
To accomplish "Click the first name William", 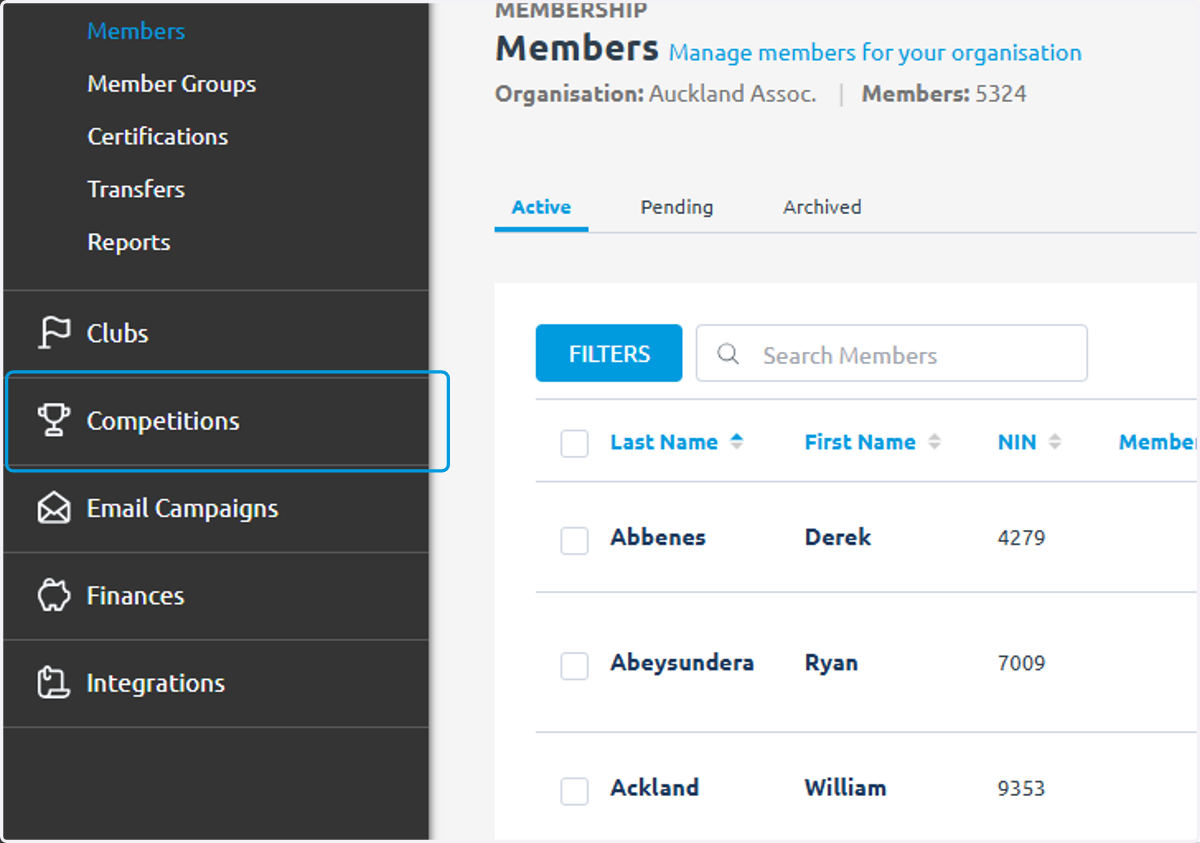I will click(845, 788).
